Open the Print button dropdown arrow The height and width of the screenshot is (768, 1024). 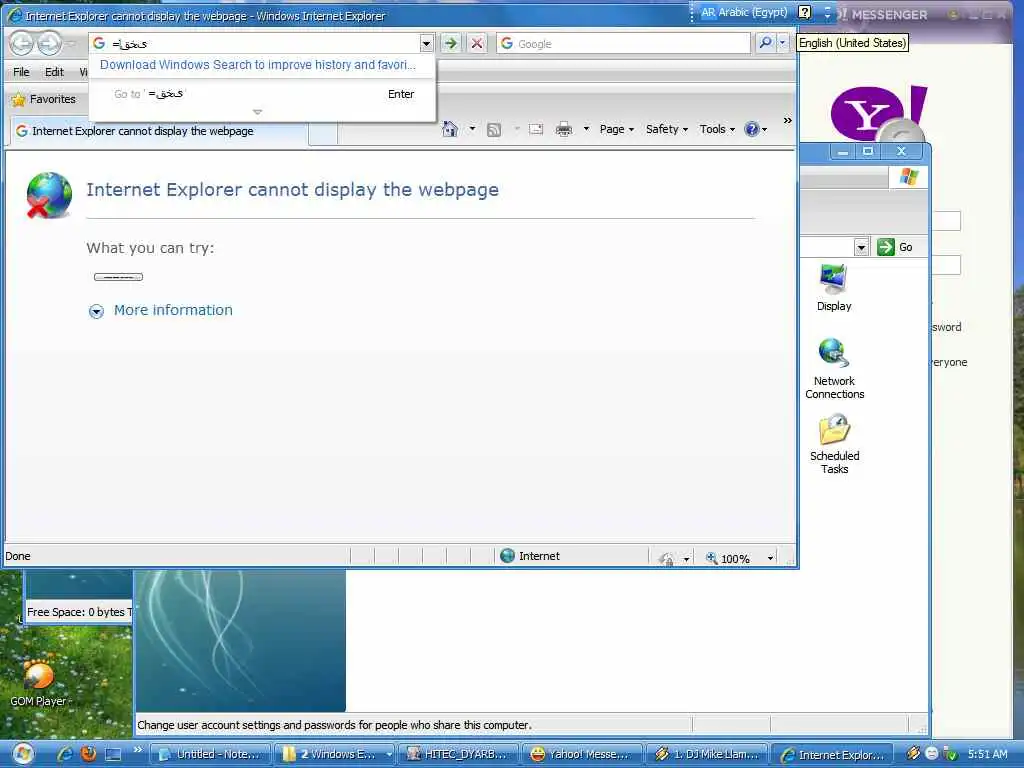(586, 129)
